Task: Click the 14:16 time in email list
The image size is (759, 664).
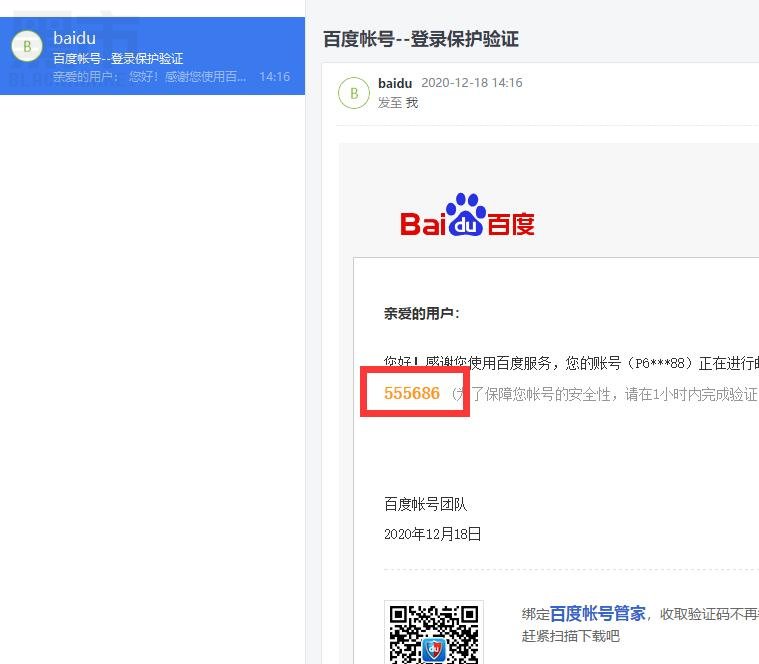Action: pyautogui.click(x=274, y=77)
